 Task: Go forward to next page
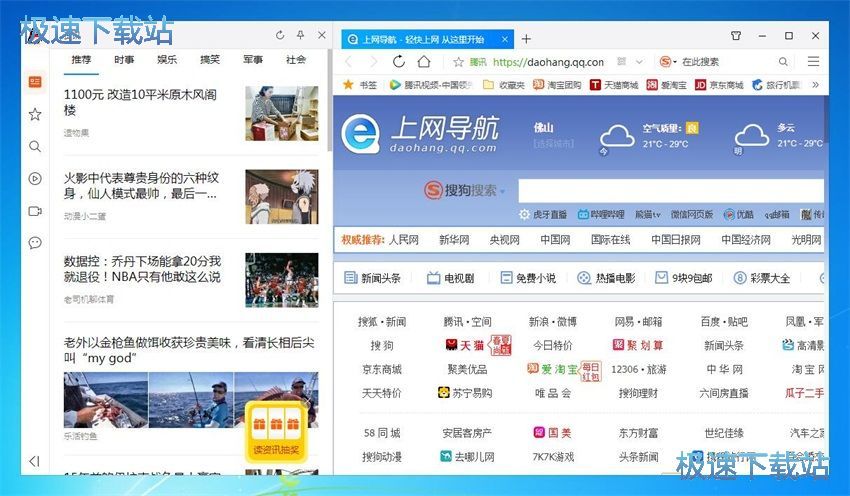point(373,62)
